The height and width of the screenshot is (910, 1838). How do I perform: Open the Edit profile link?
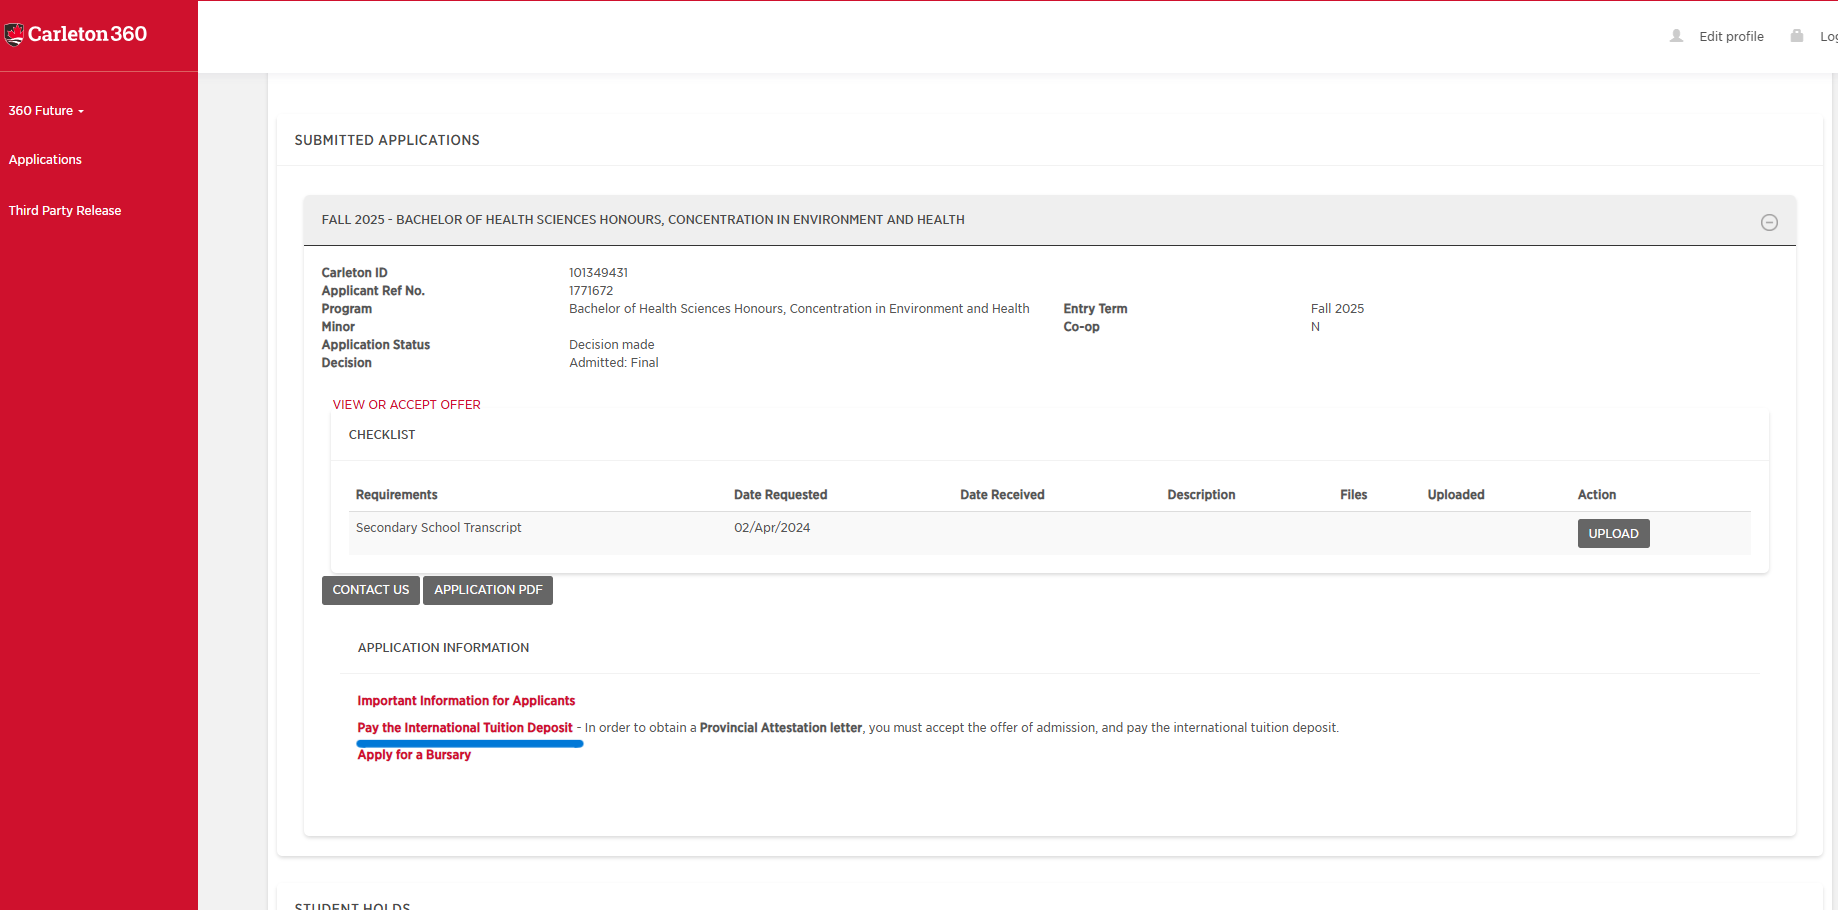[x=1731, y=37]
